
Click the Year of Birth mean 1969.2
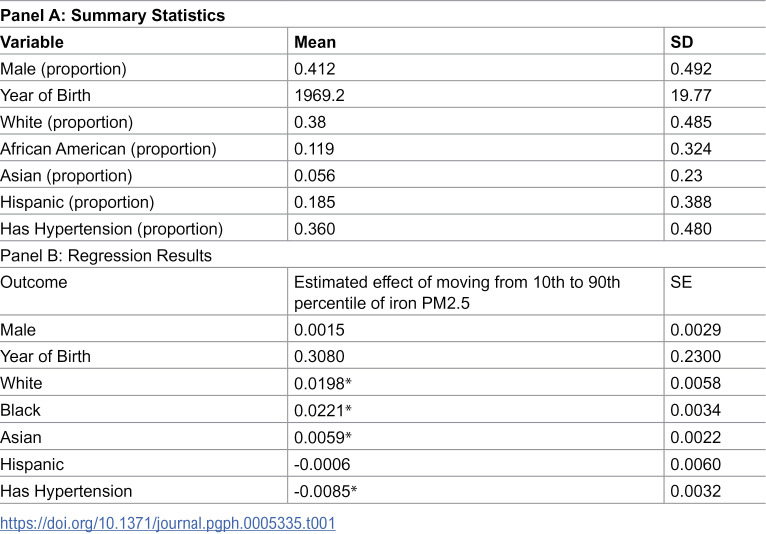click(x=319, y=95)
